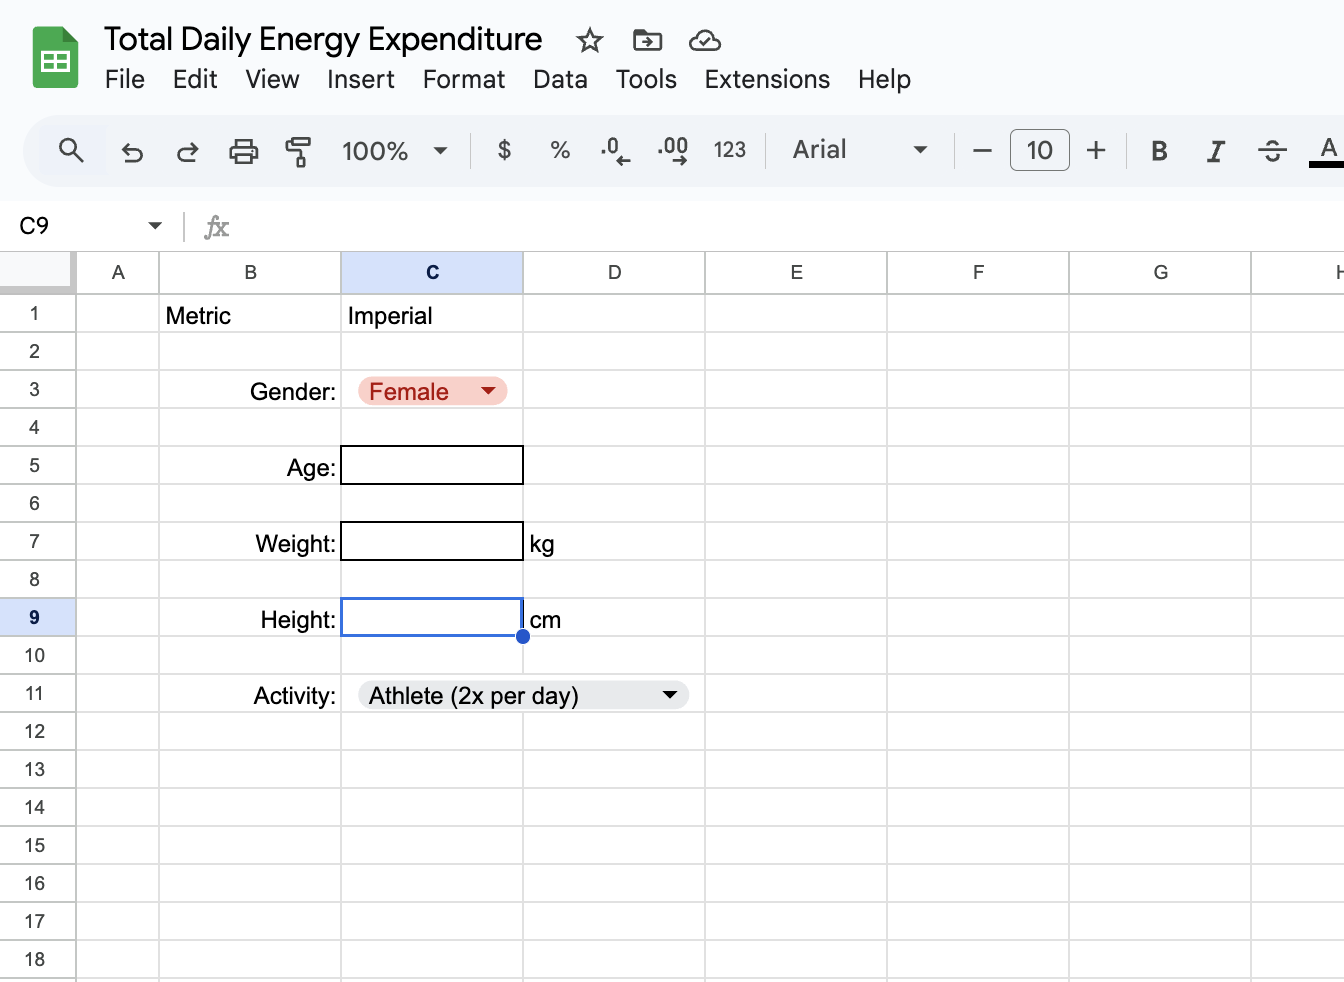Screen dimensions: 1344x982
Task: Open the Help menu
Action: (884, 79)
